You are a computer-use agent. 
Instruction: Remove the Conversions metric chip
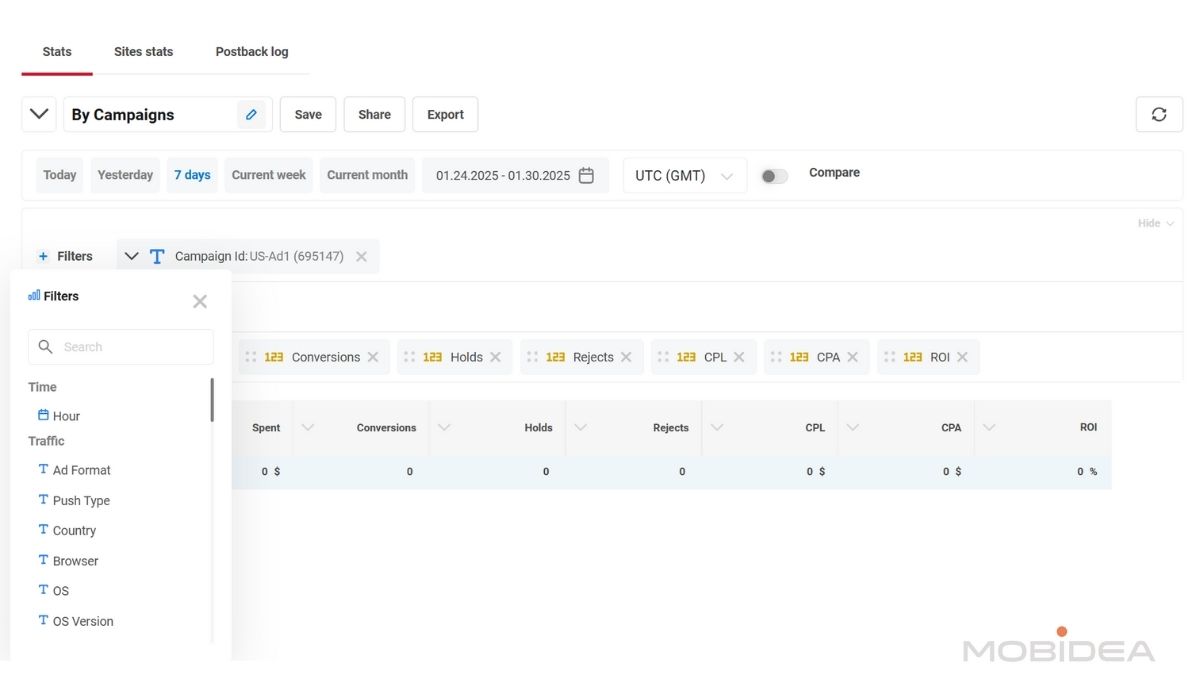pyautogui.click(x=373, y=357)
